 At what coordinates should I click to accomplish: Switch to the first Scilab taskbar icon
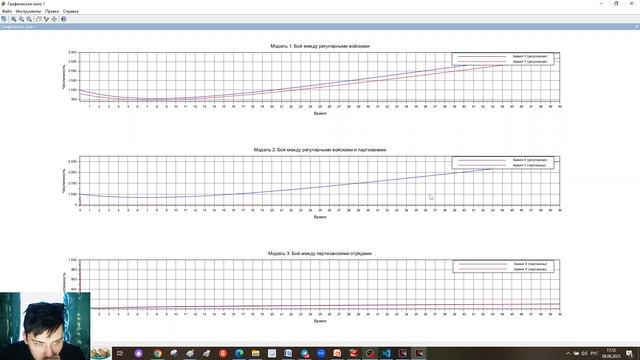click(402, 353)
